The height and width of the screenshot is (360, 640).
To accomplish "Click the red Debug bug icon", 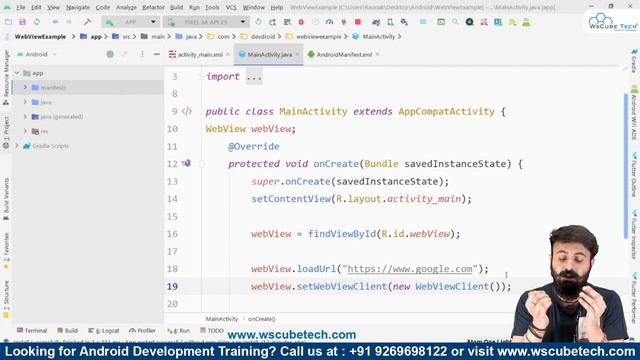I will [301, 22].
